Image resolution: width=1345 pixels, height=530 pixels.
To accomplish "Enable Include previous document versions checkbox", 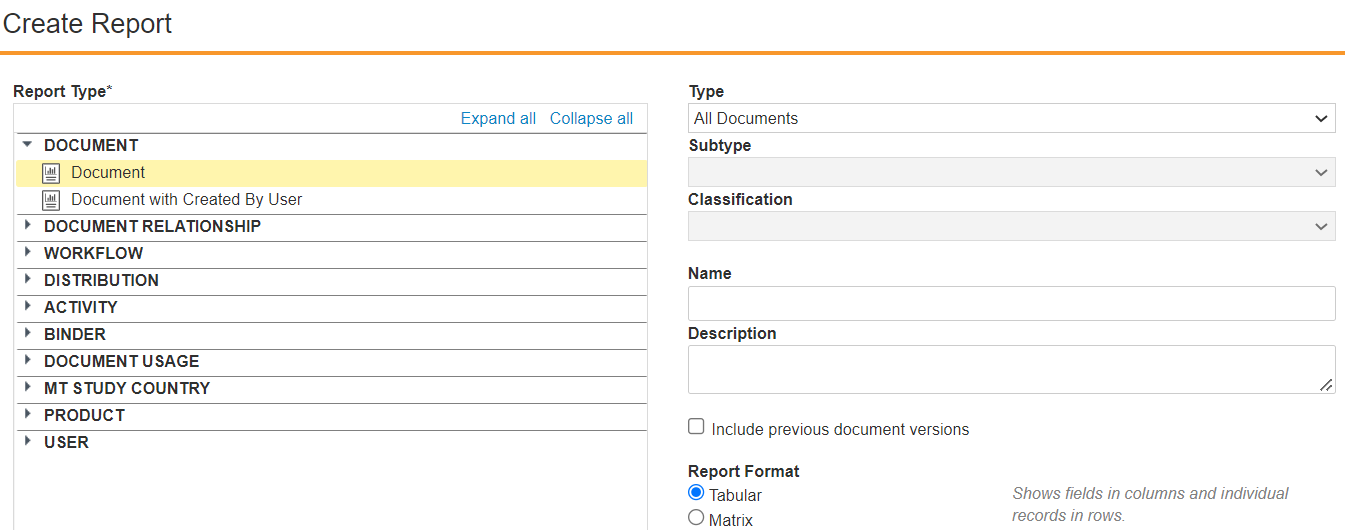I will 697,427.
